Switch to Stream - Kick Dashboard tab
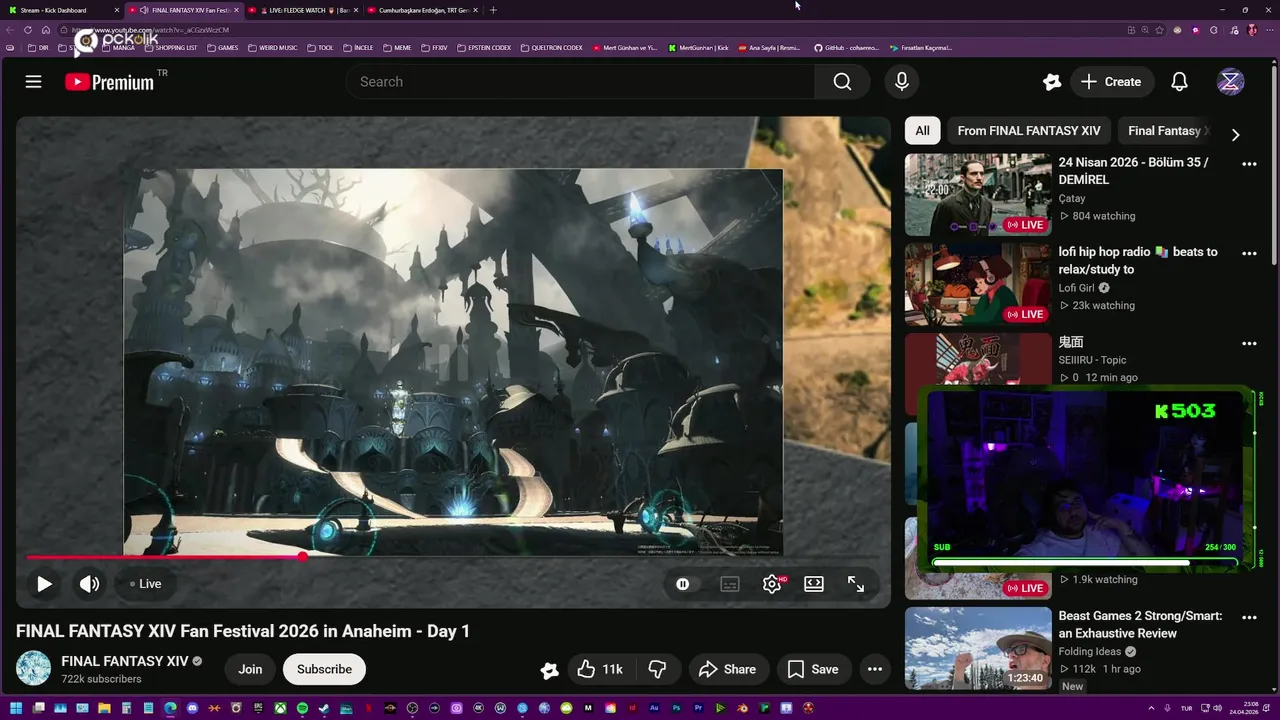Image resolution: width=1280 pixels, height=720 pixels. coord(62,10)
